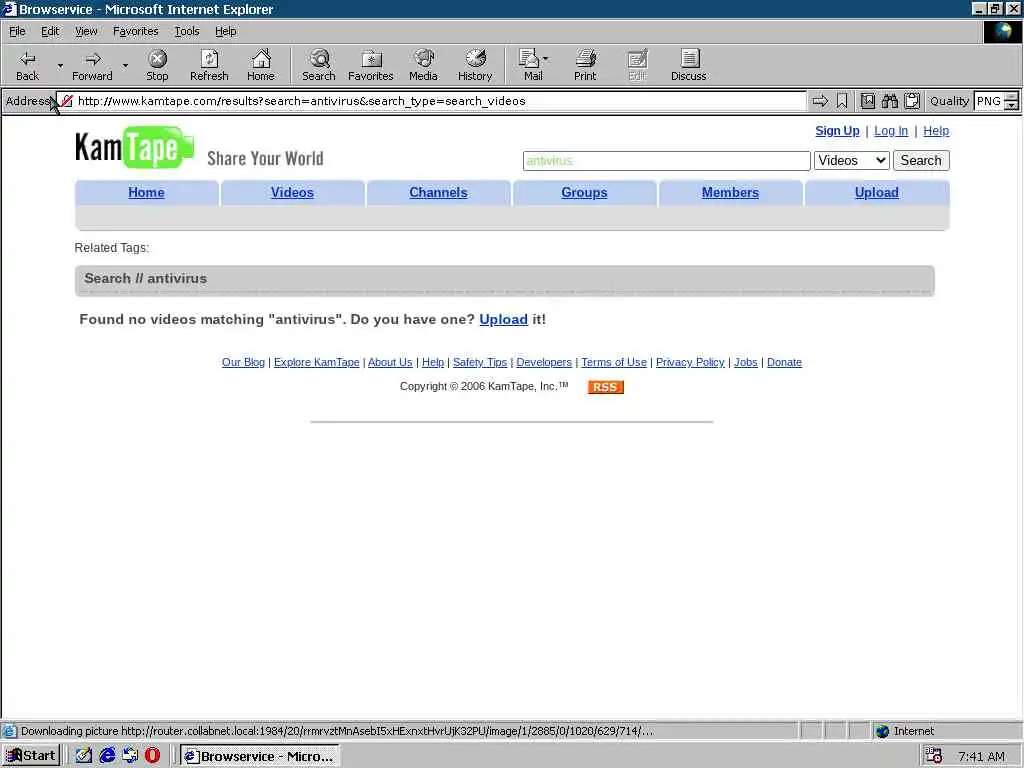This screenshot has height=768, width=1024.
Task: Launch Opera from the Quick Launch bar
Action: click(152, 756)
